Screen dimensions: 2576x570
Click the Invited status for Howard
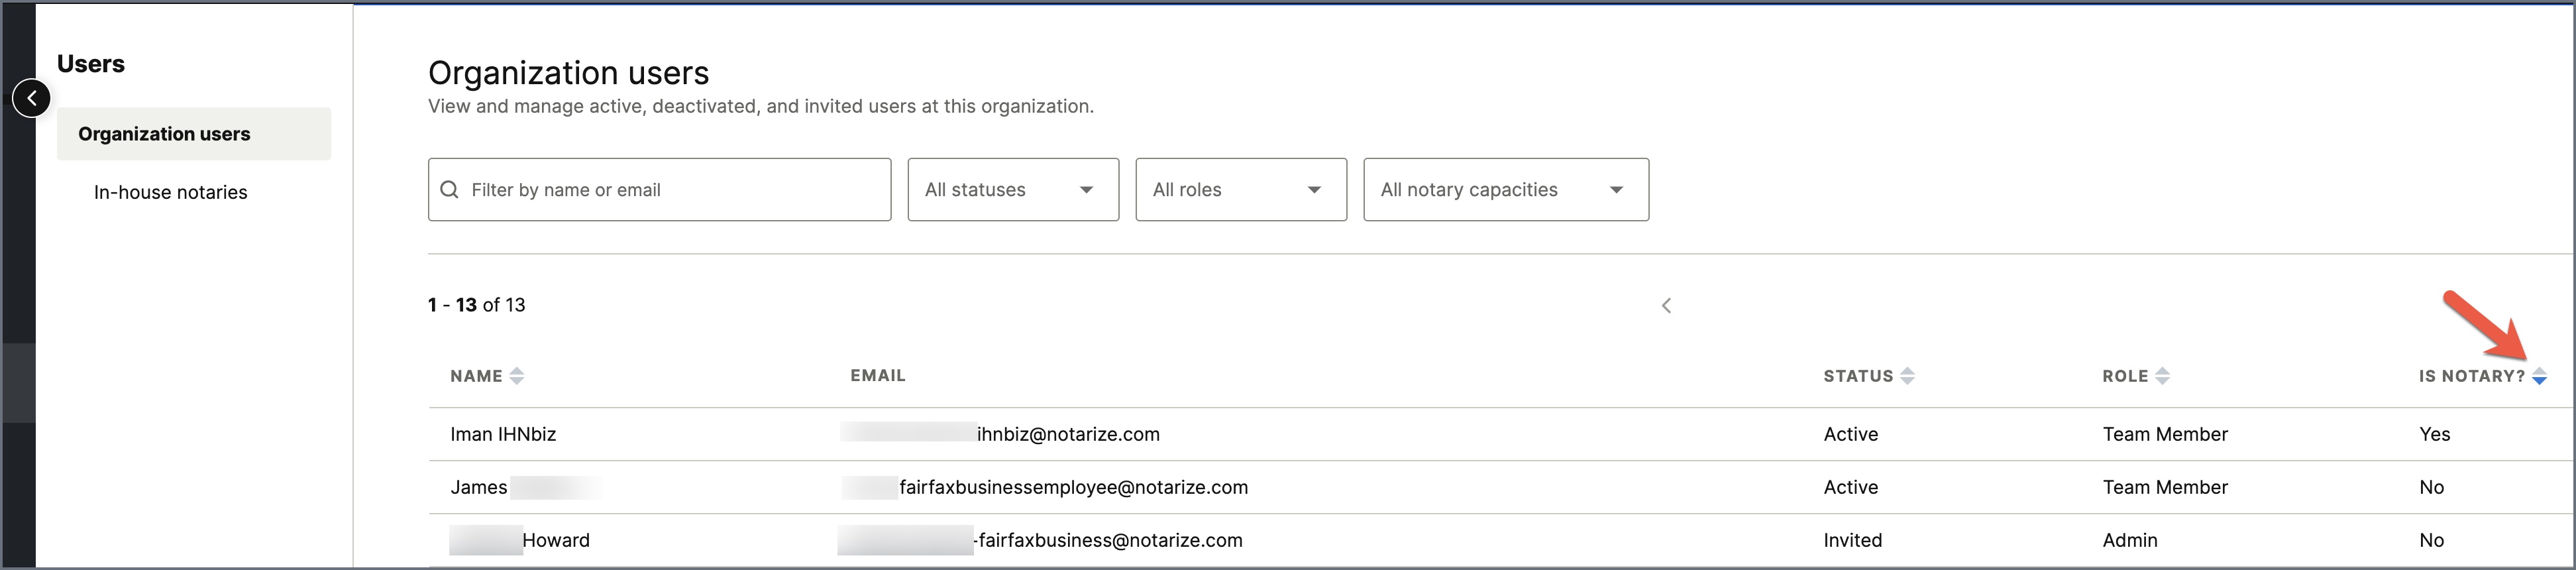[x=1852, y=541]
